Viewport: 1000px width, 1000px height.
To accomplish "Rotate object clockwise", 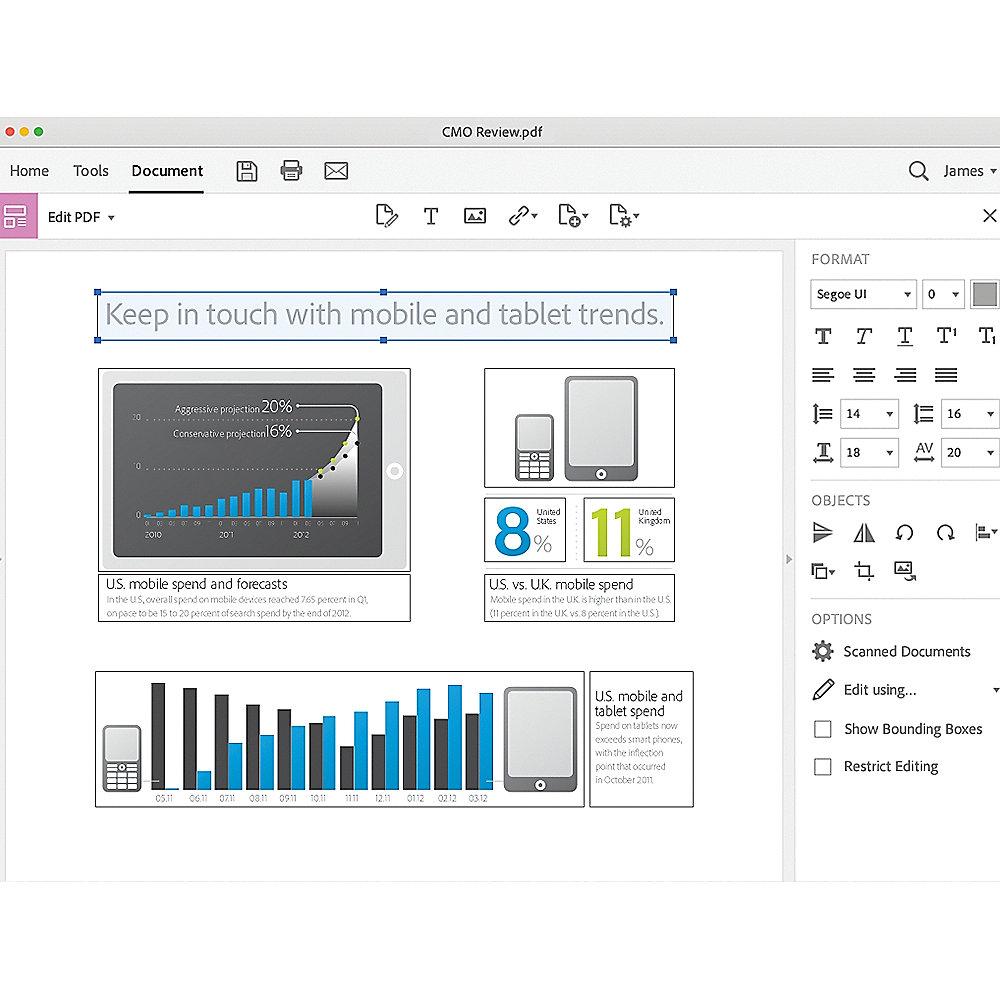I will [x=945, y=533].
